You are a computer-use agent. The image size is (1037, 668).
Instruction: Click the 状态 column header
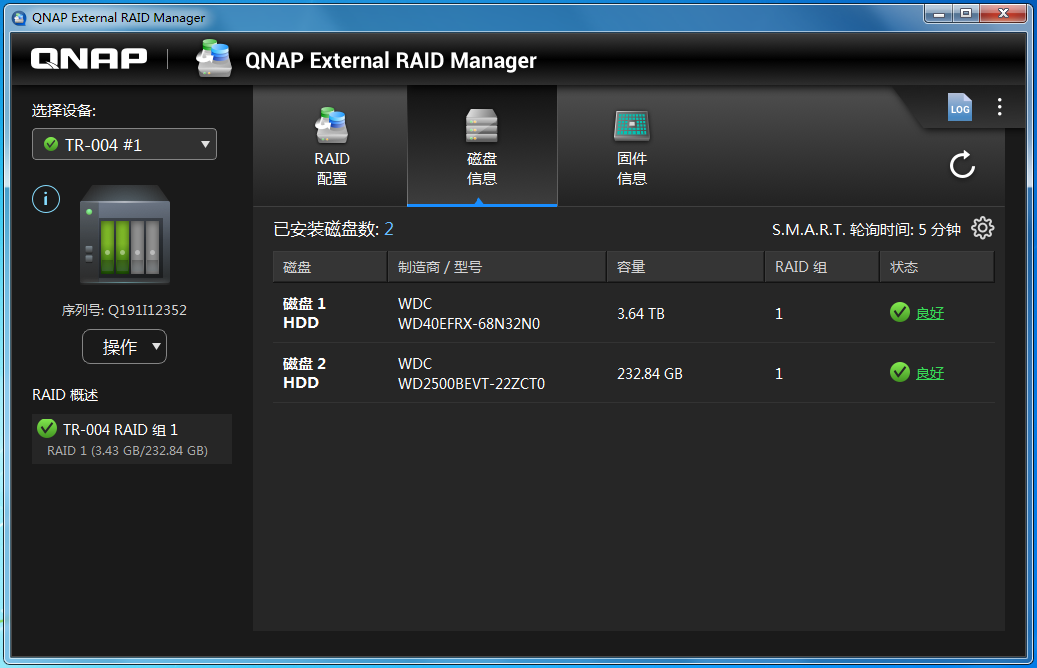click(x=936, y=267)
